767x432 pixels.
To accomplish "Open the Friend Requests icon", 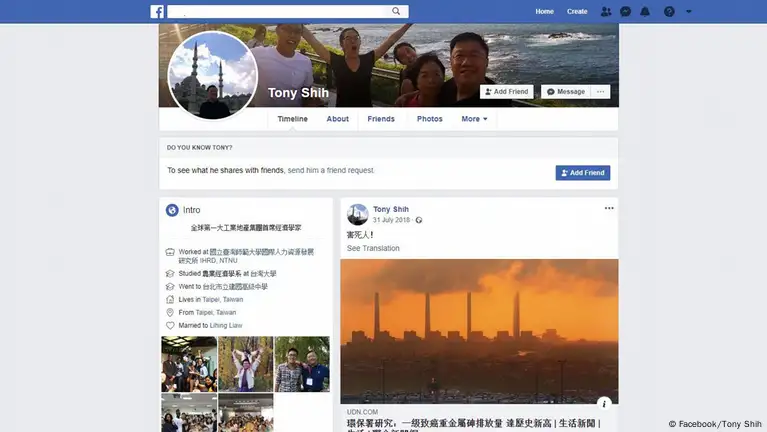I will pyautogui.click(x=606, y=12).
